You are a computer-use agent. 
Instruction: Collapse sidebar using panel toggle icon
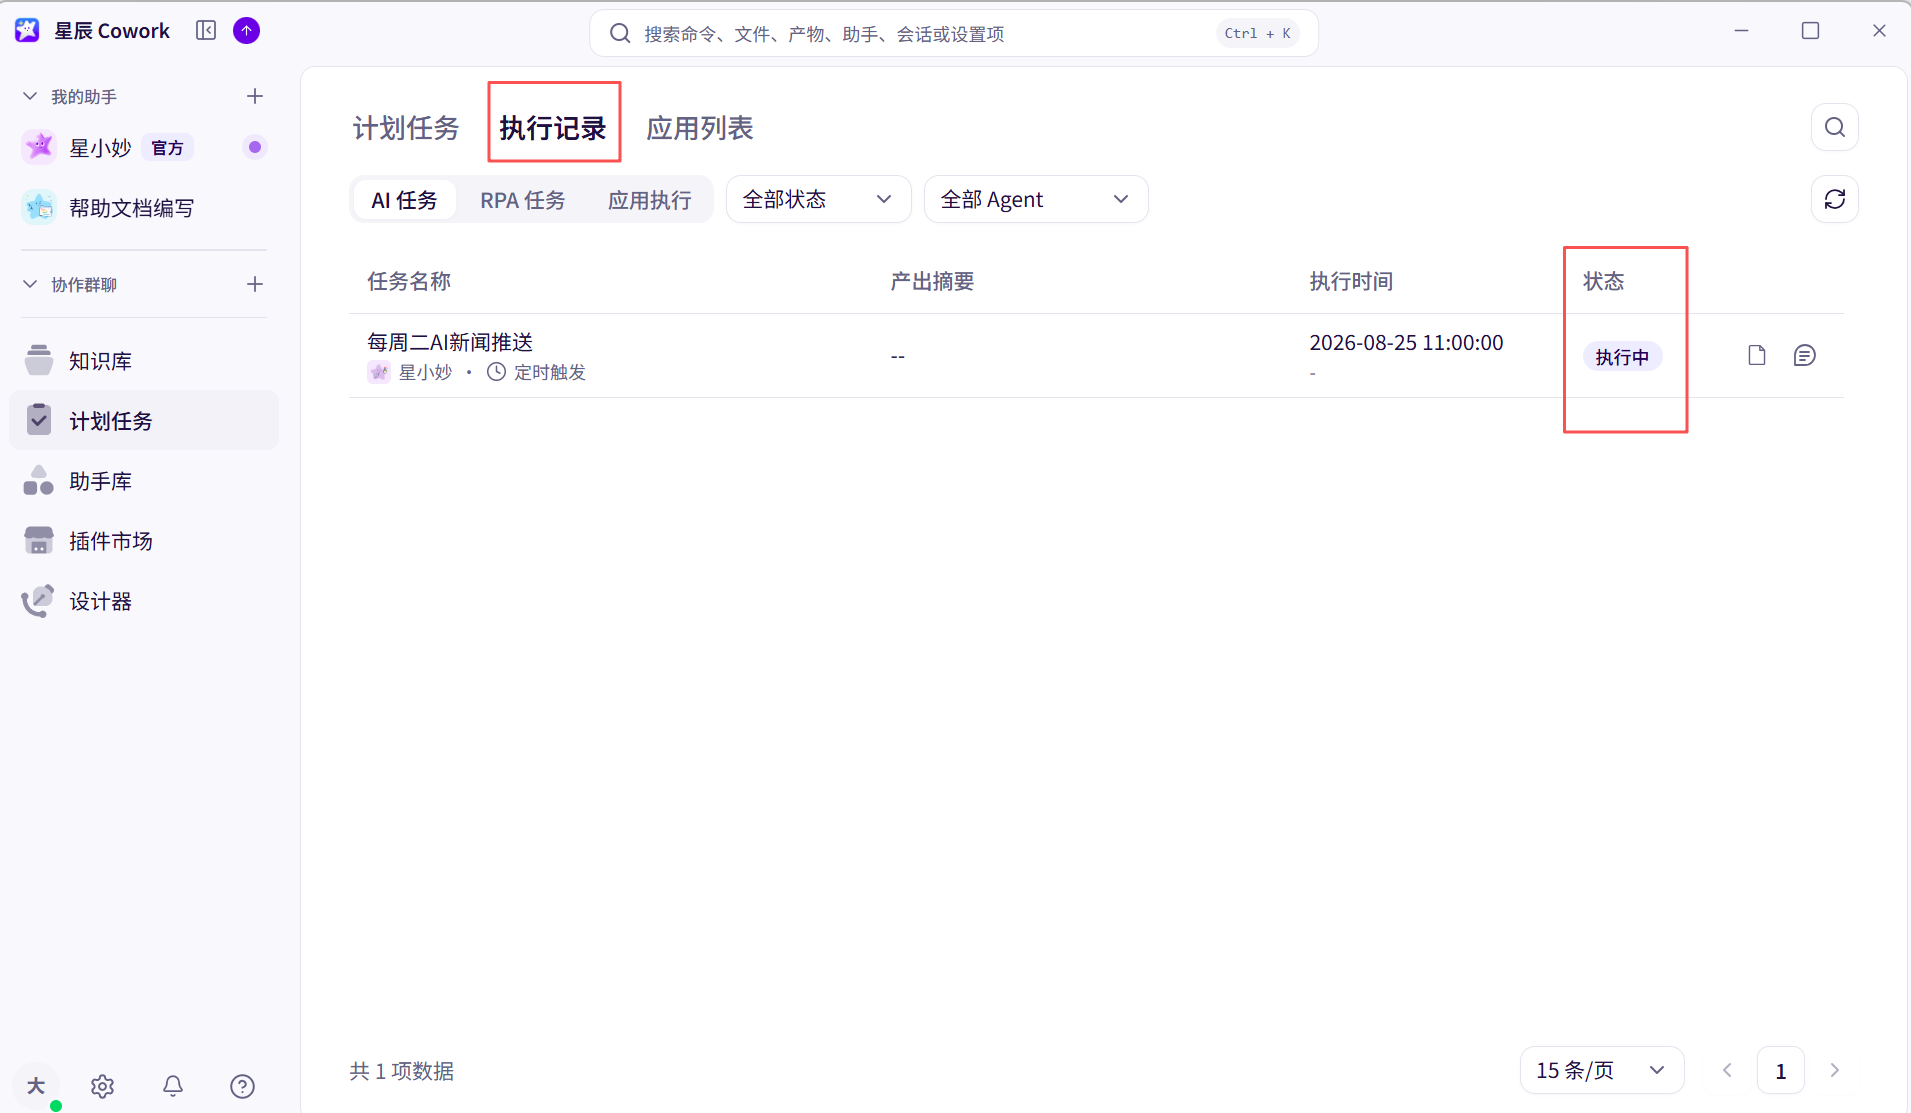[206, 31]
